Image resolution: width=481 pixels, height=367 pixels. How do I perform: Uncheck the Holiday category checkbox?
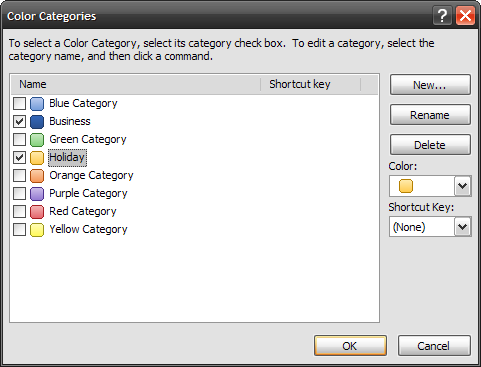tap(19, 158)
